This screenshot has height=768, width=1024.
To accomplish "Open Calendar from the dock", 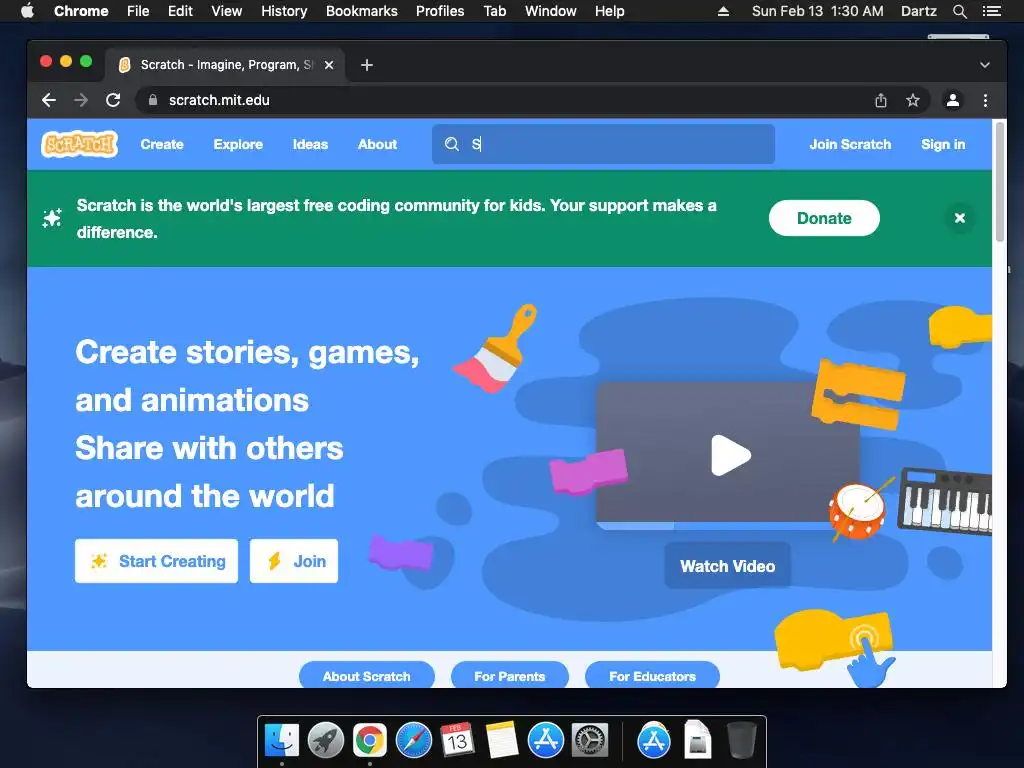I will [457, 741].
